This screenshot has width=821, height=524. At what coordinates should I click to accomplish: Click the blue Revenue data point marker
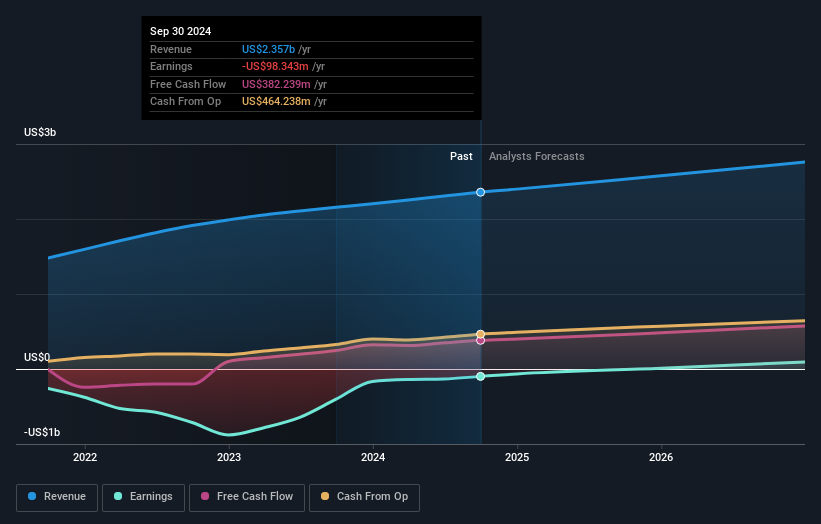tap(480, 192)
